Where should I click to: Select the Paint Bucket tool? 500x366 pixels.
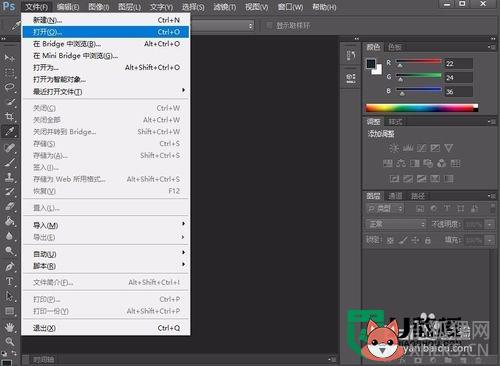pyautogui.click(x=9, y=221)
